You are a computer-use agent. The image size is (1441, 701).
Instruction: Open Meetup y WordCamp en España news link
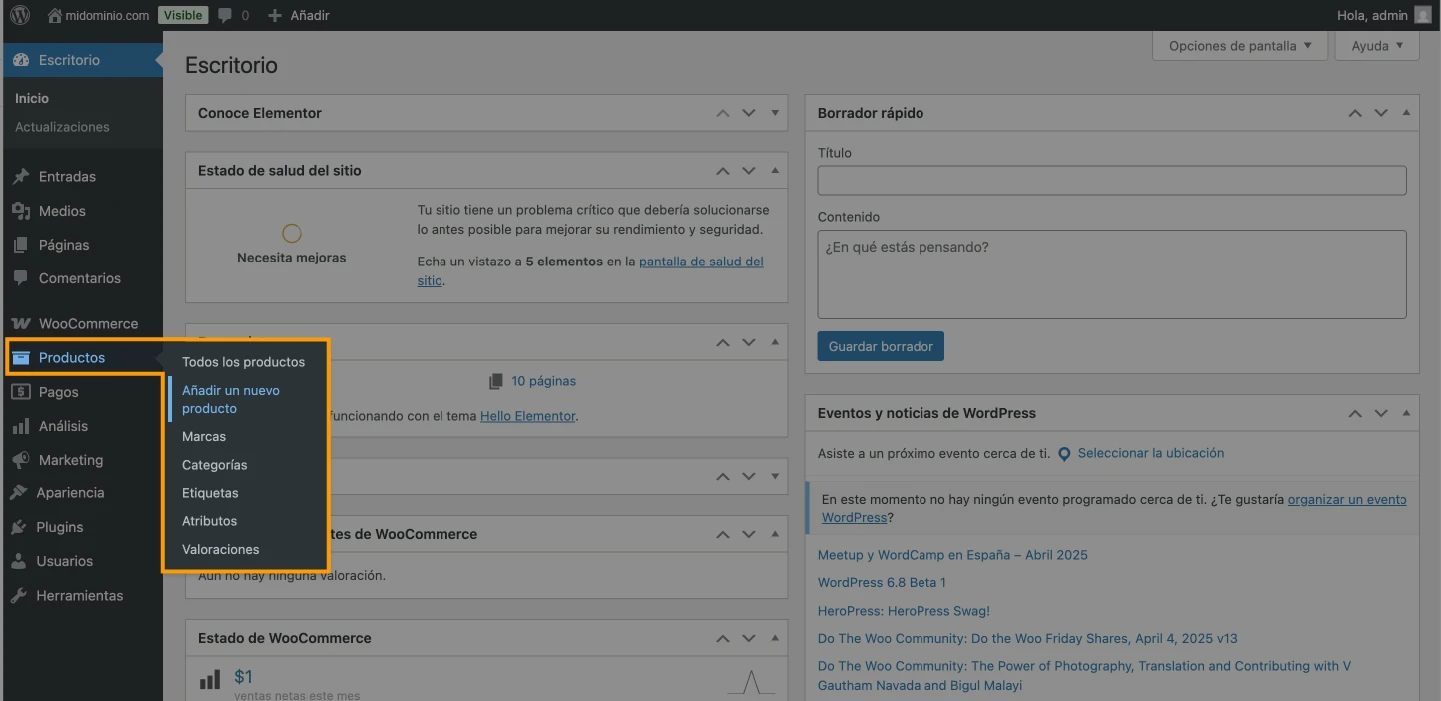click(x=953, y=555)
